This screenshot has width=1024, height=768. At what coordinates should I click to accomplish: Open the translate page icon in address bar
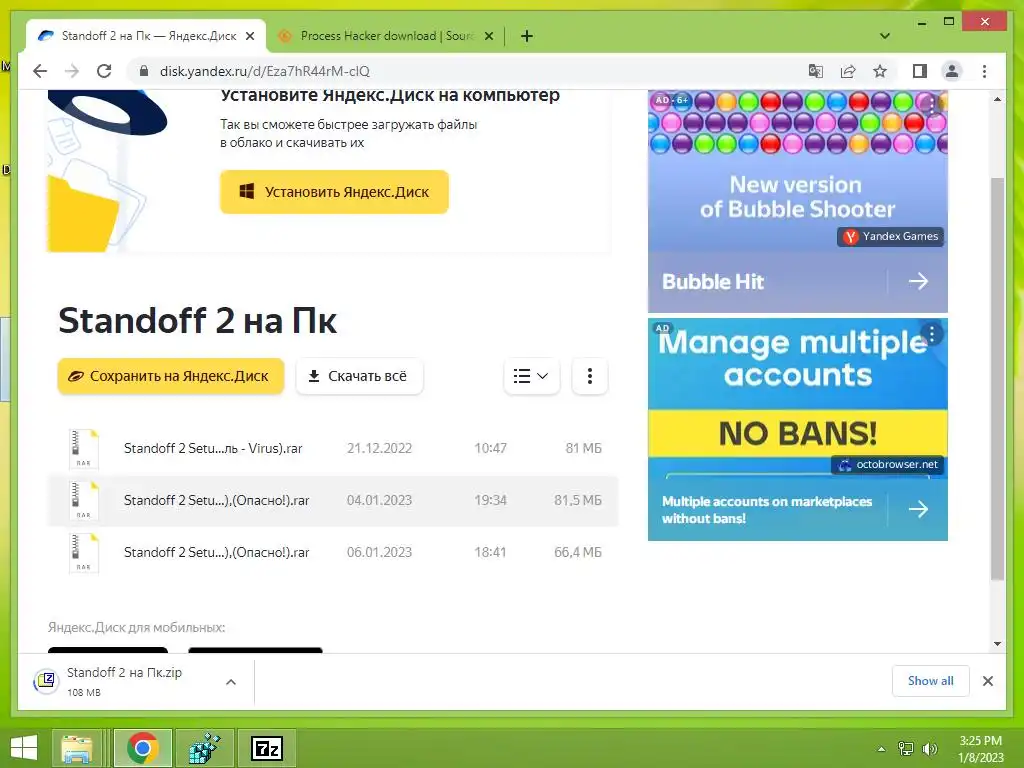tap(816, 71)
